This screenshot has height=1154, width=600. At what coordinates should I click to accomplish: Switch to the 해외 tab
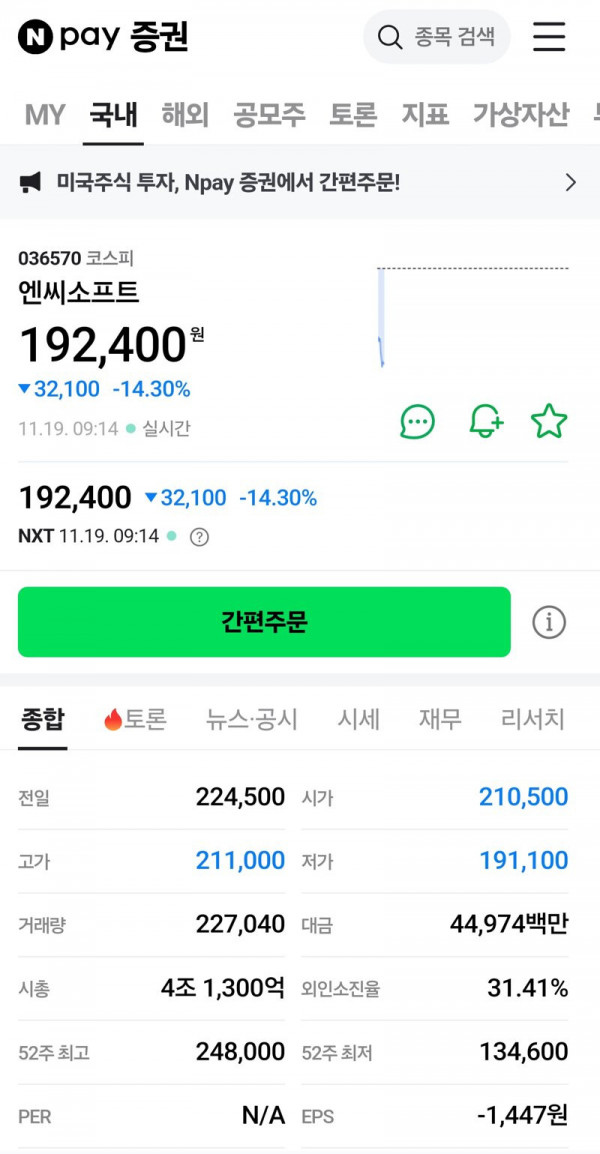185,115
